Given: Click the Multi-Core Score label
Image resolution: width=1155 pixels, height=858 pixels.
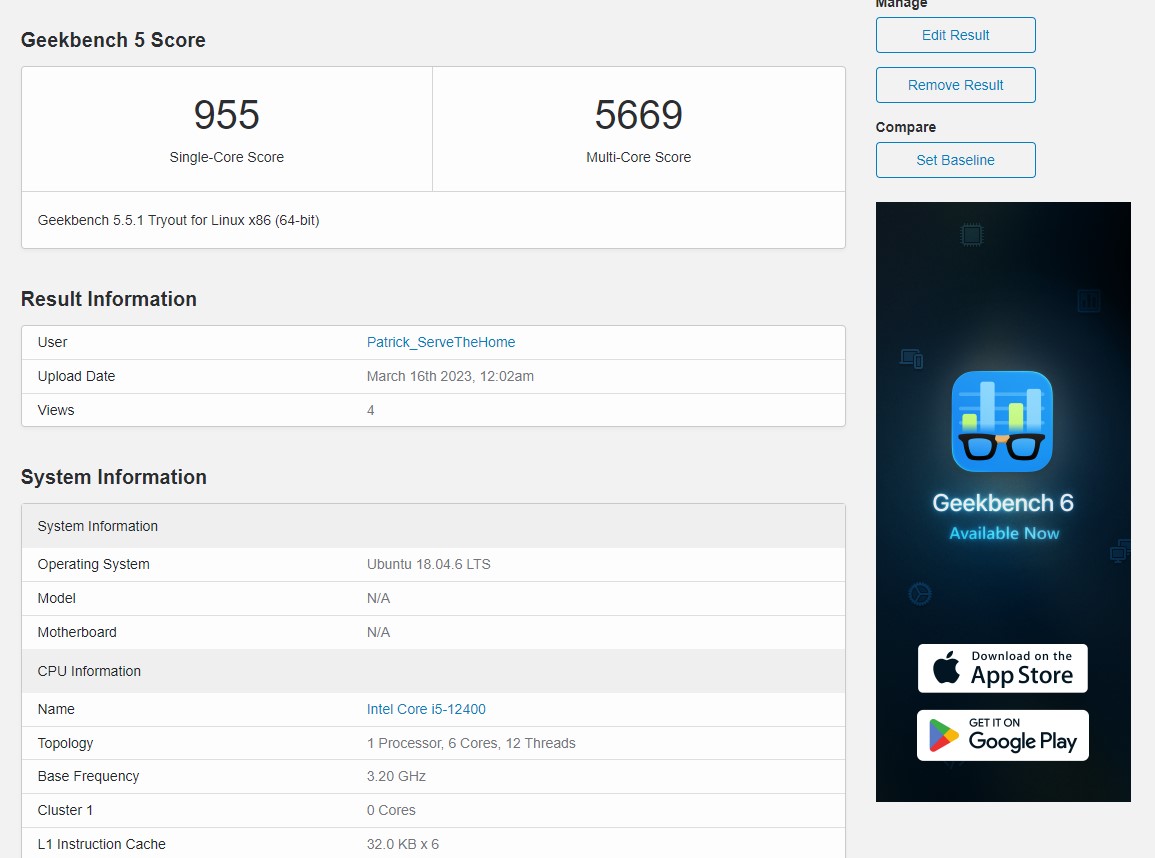Looking at the screenshot, I should (639, 158).
